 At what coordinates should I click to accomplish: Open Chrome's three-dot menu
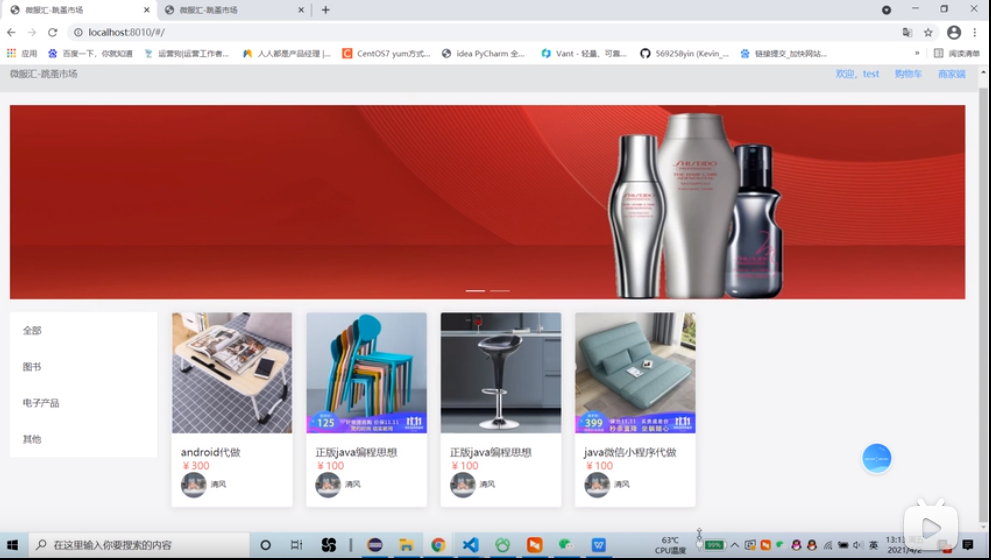975,32
